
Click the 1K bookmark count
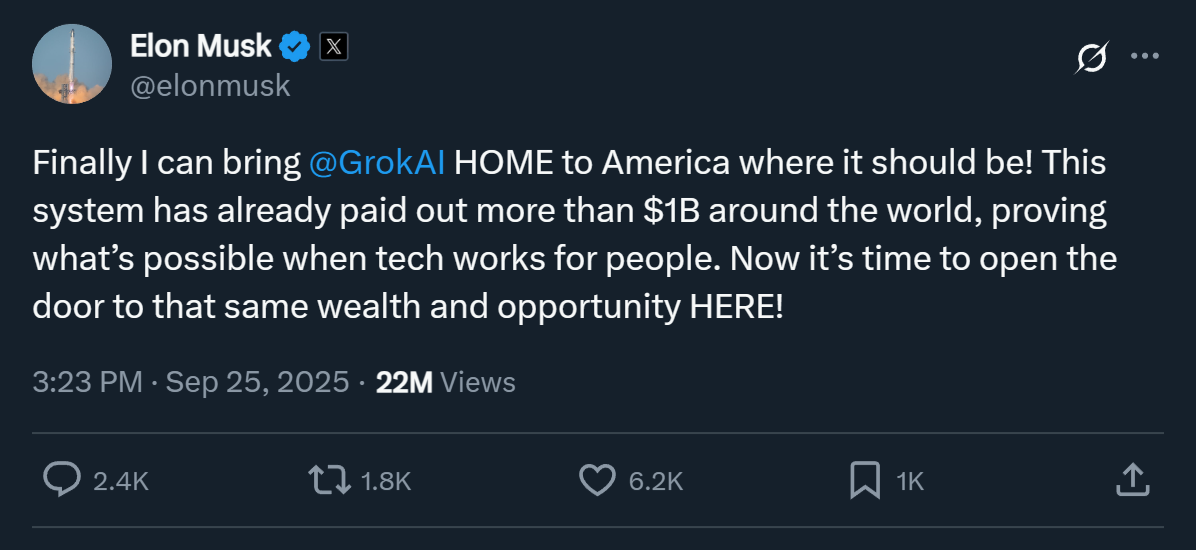click(910, 482)
